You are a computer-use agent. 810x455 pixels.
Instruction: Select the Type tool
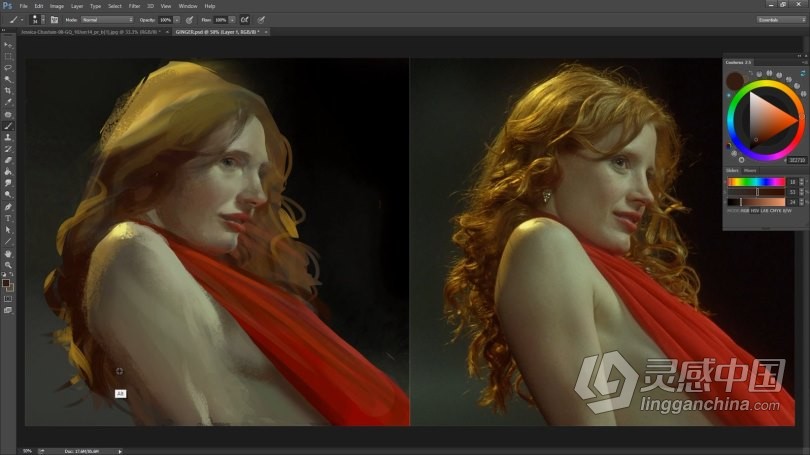(8, 218)
